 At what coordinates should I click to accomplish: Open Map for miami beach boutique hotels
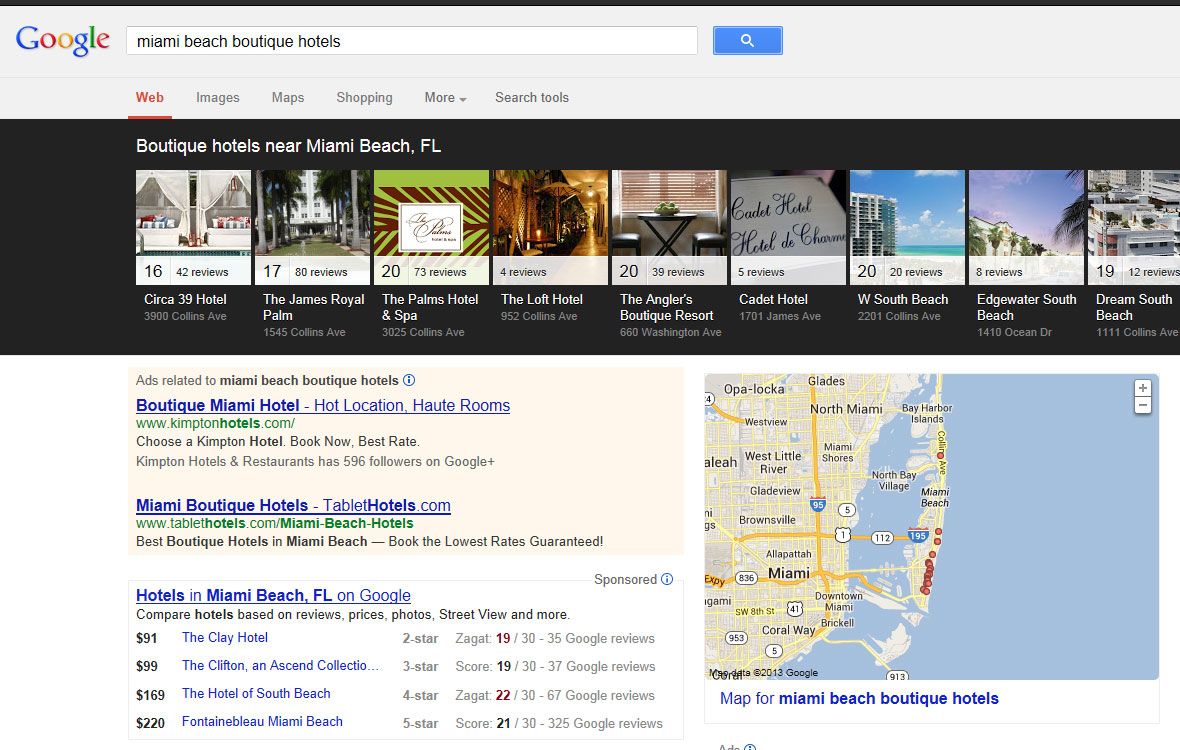tap(858, 698)
